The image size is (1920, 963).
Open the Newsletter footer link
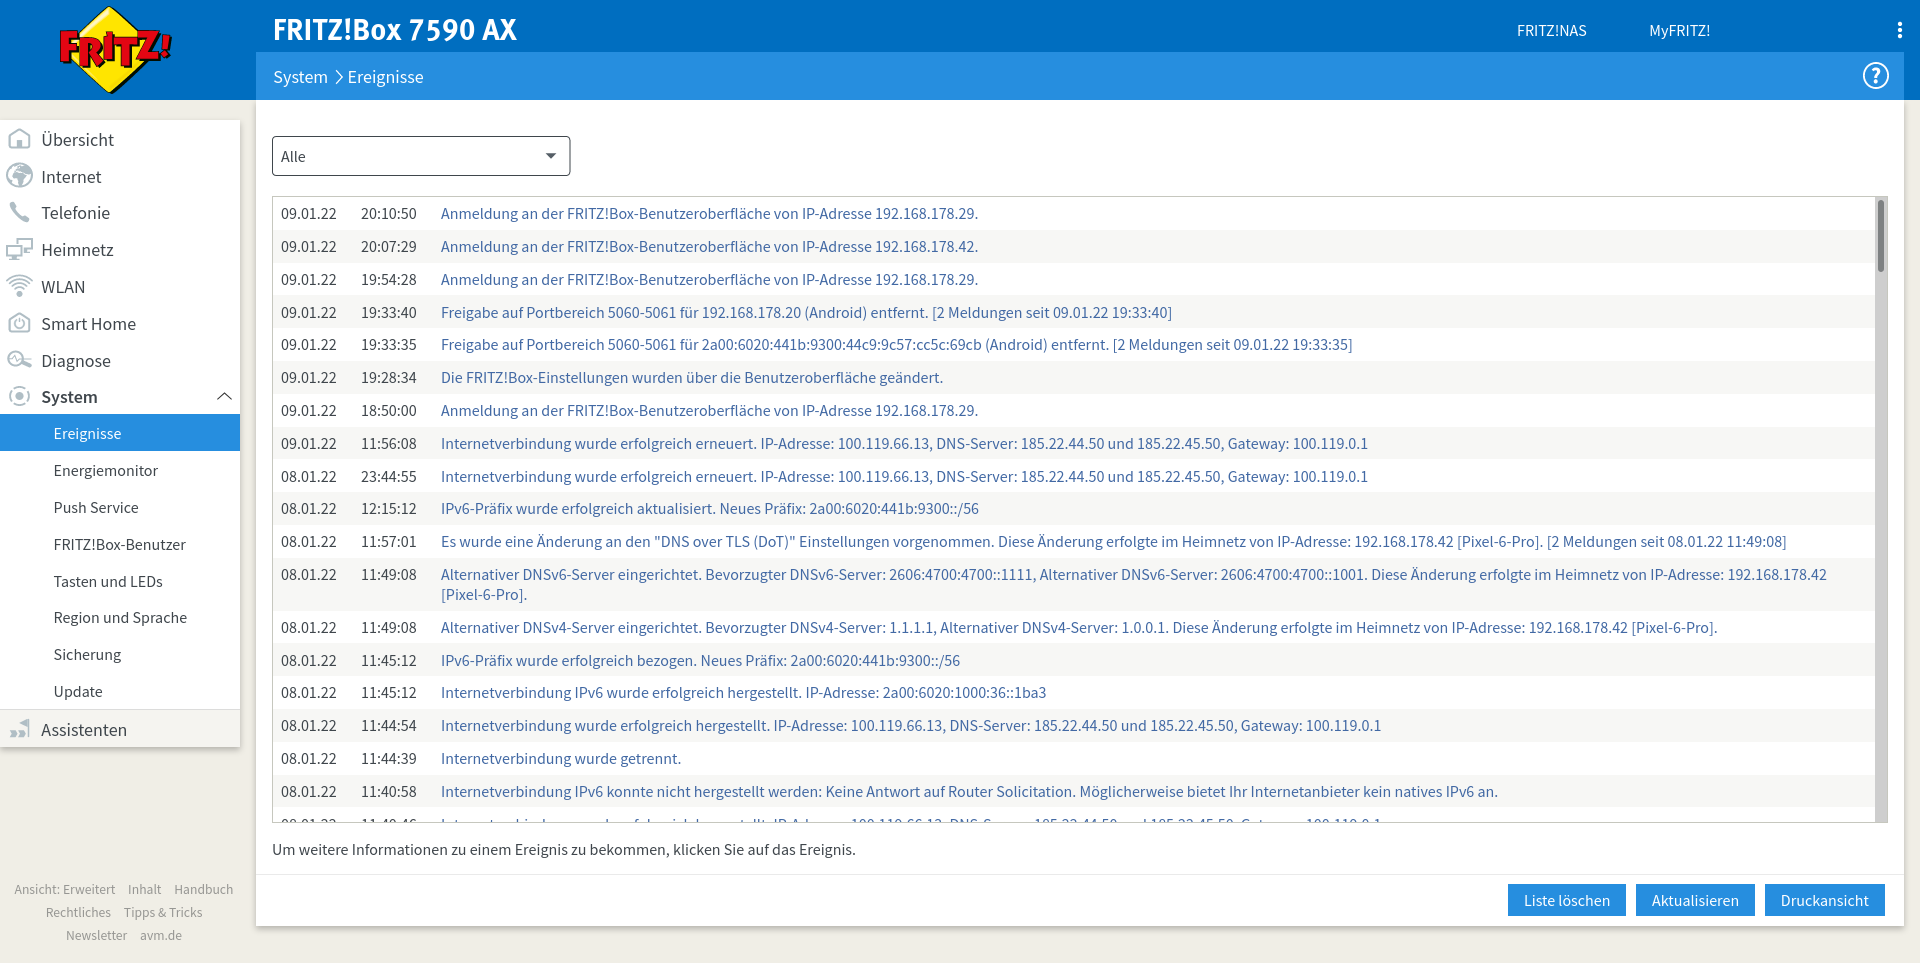point(96,935)
